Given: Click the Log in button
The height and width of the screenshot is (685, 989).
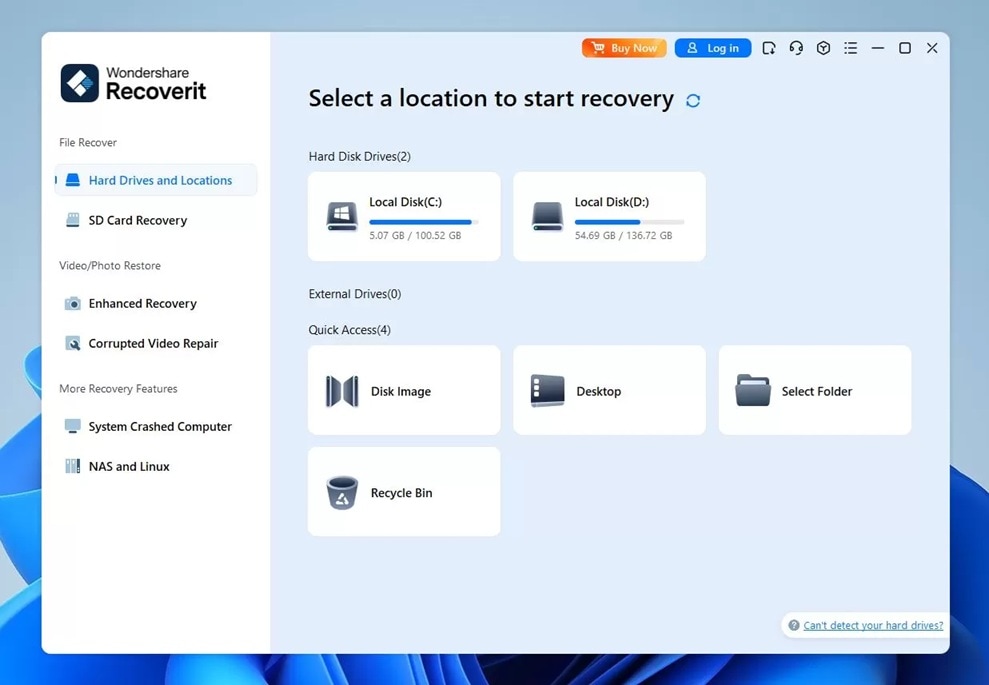Looking at the screenshot, I should [712, 47].
